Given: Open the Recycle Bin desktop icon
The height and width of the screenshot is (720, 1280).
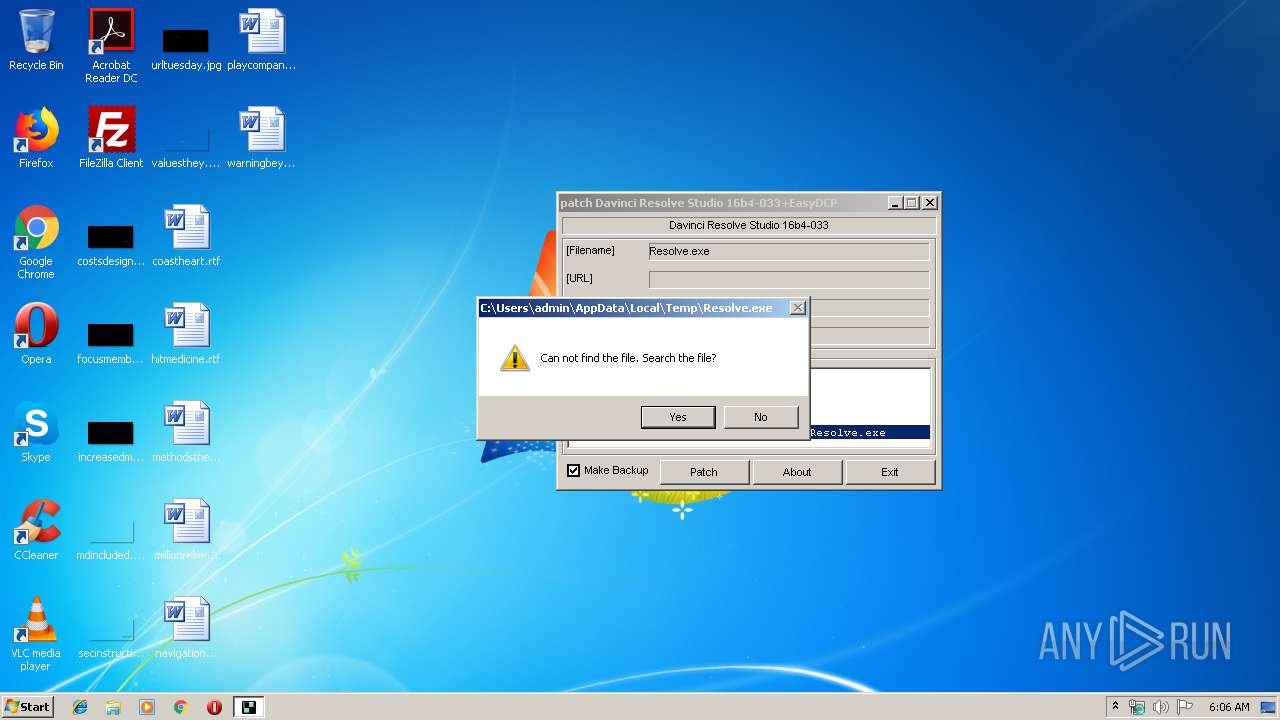Looking at the screenshot, I should click(x=36, y=40).
